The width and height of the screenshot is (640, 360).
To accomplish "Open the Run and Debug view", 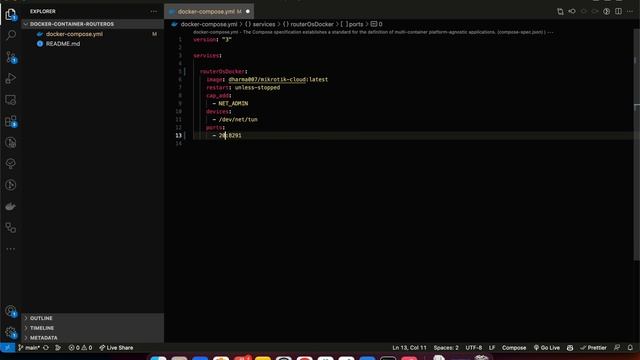I will pos(11,78).
